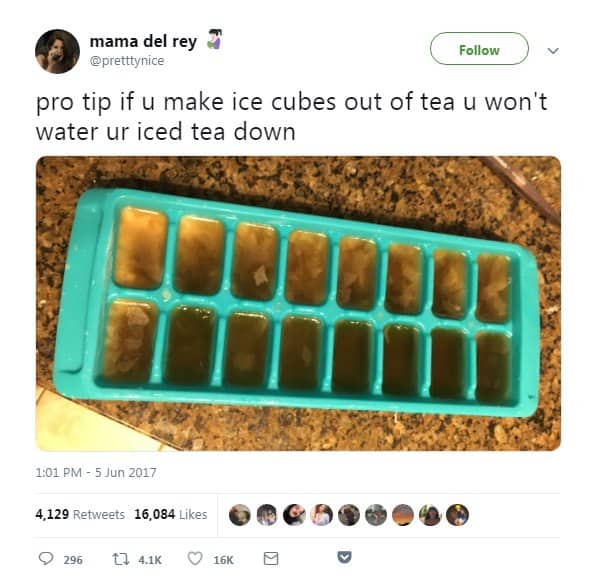Click mama del rey display name
The width and height of the screenshot is (593, 581).
tap(143, 41)
